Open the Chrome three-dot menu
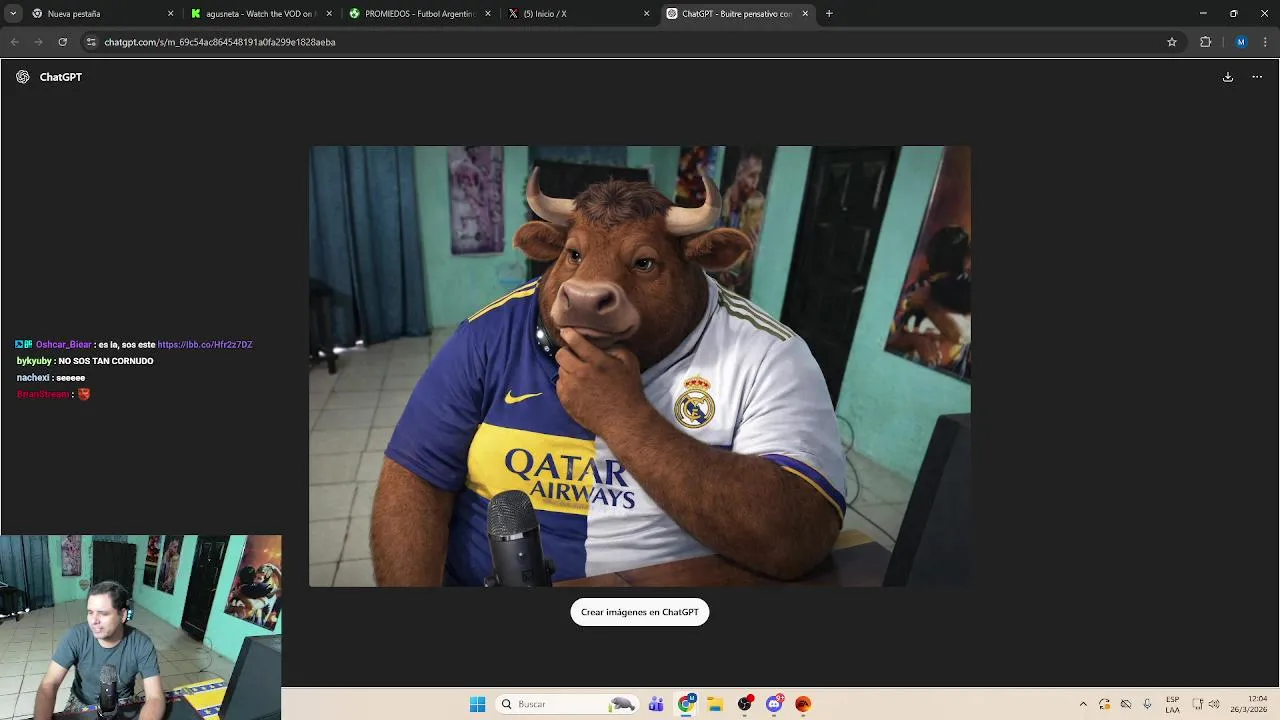 tap(1265, 42)
